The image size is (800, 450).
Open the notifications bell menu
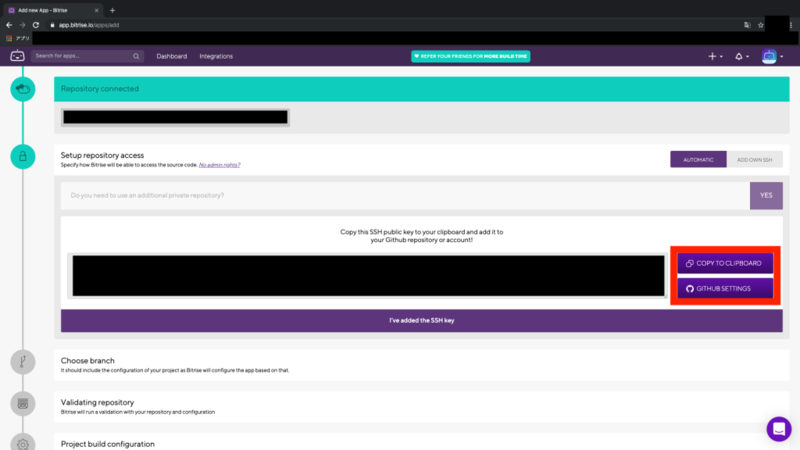(741, 56)
